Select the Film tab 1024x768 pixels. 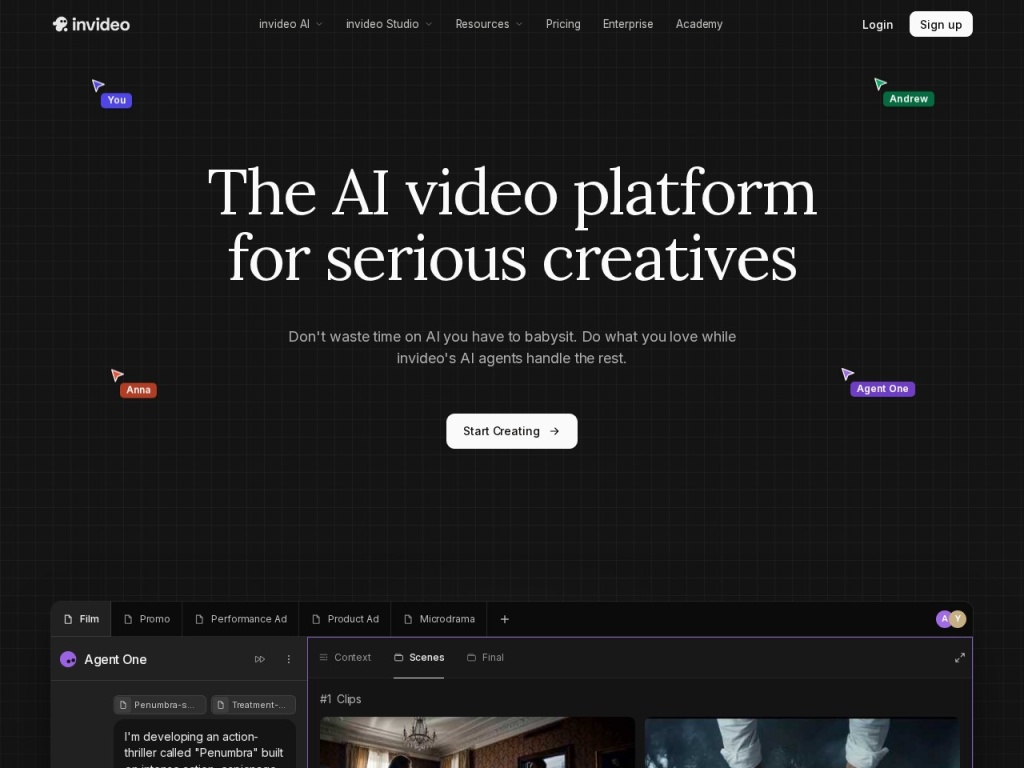[x=82, y=619]
